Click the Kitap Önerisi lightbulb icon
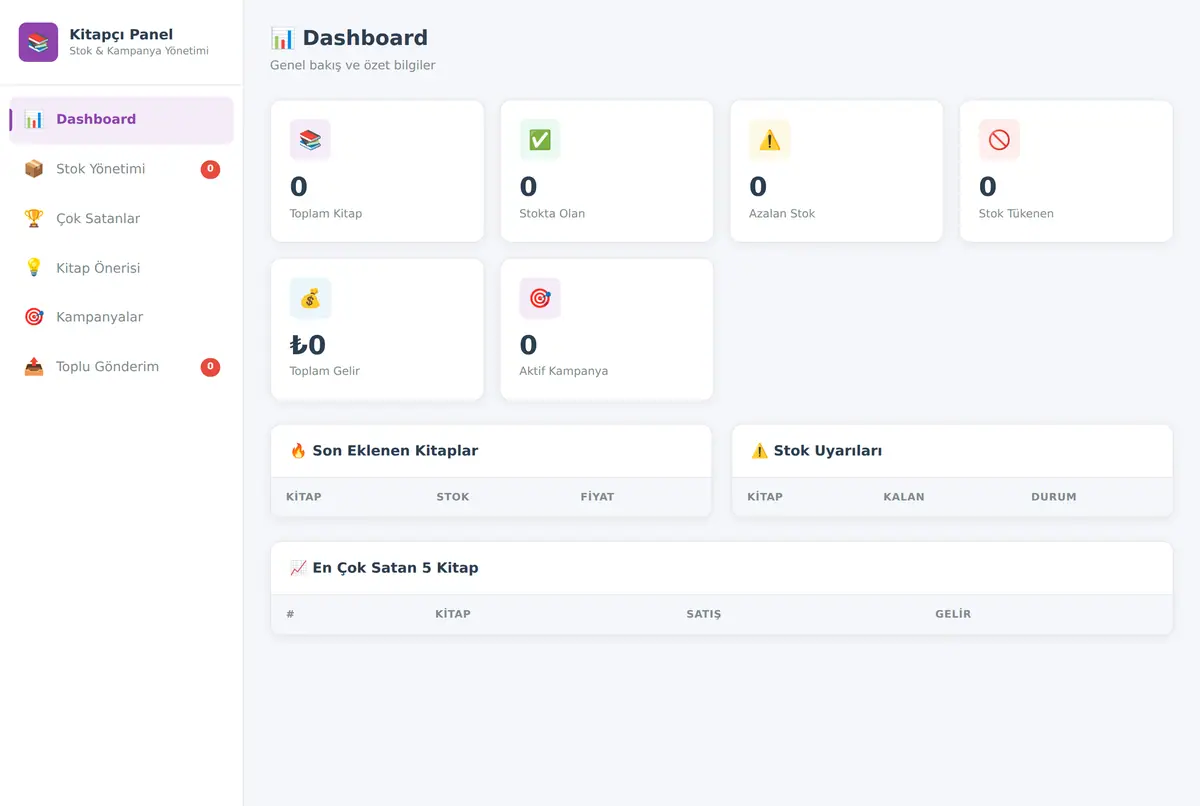The height and width of the screenshot is (806, 1200). click(34, 268)
